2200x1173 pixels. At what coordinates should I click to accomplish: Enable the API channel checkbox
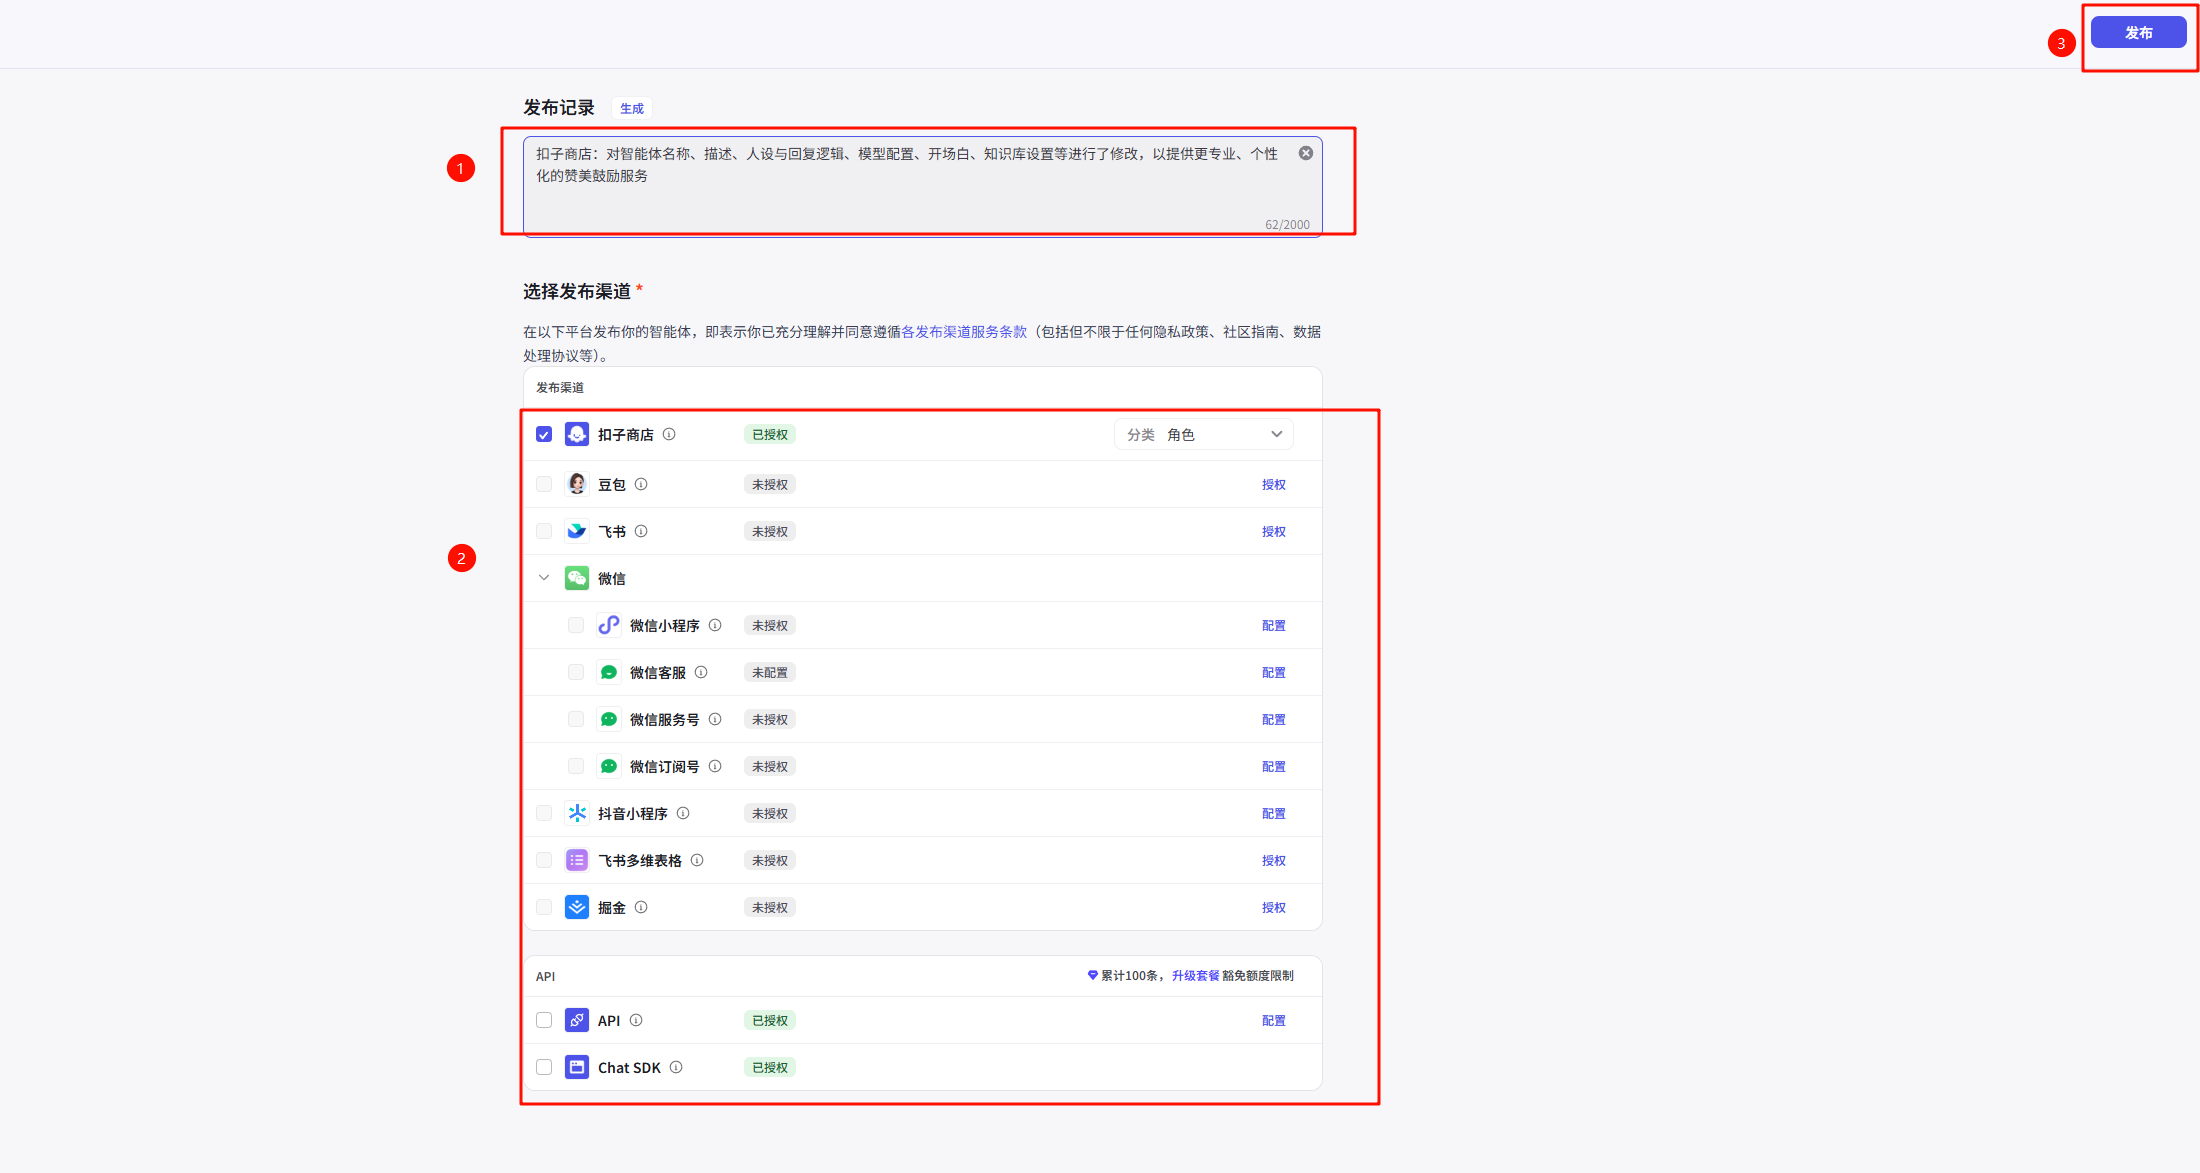tap(544, 1020)
